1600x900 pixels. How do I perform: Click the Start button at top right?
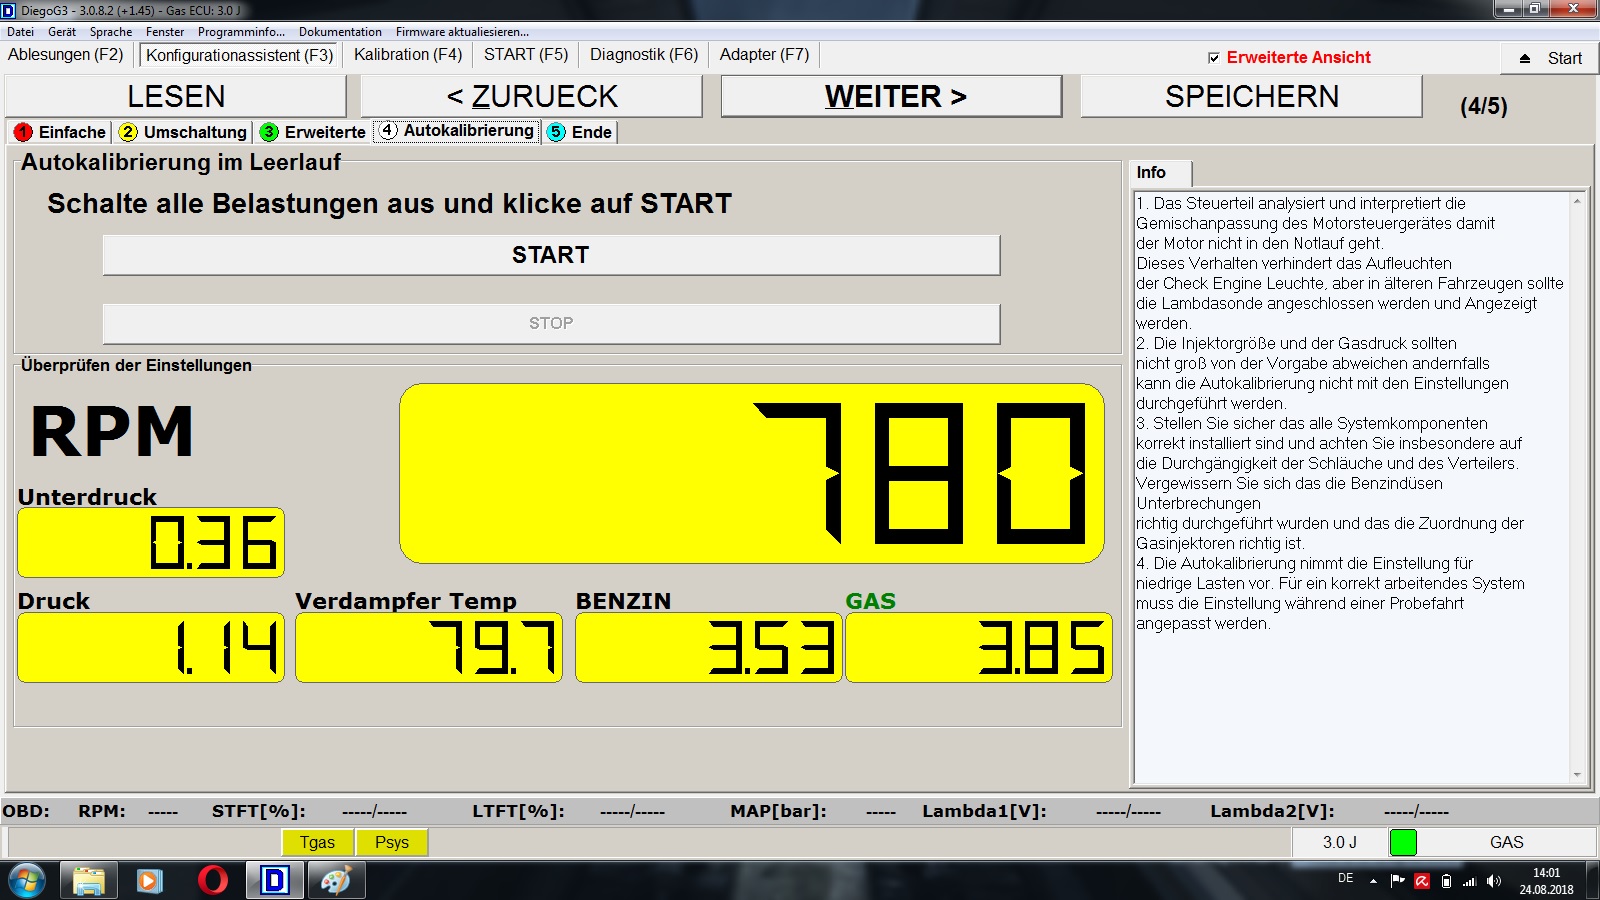[1550, 58]
